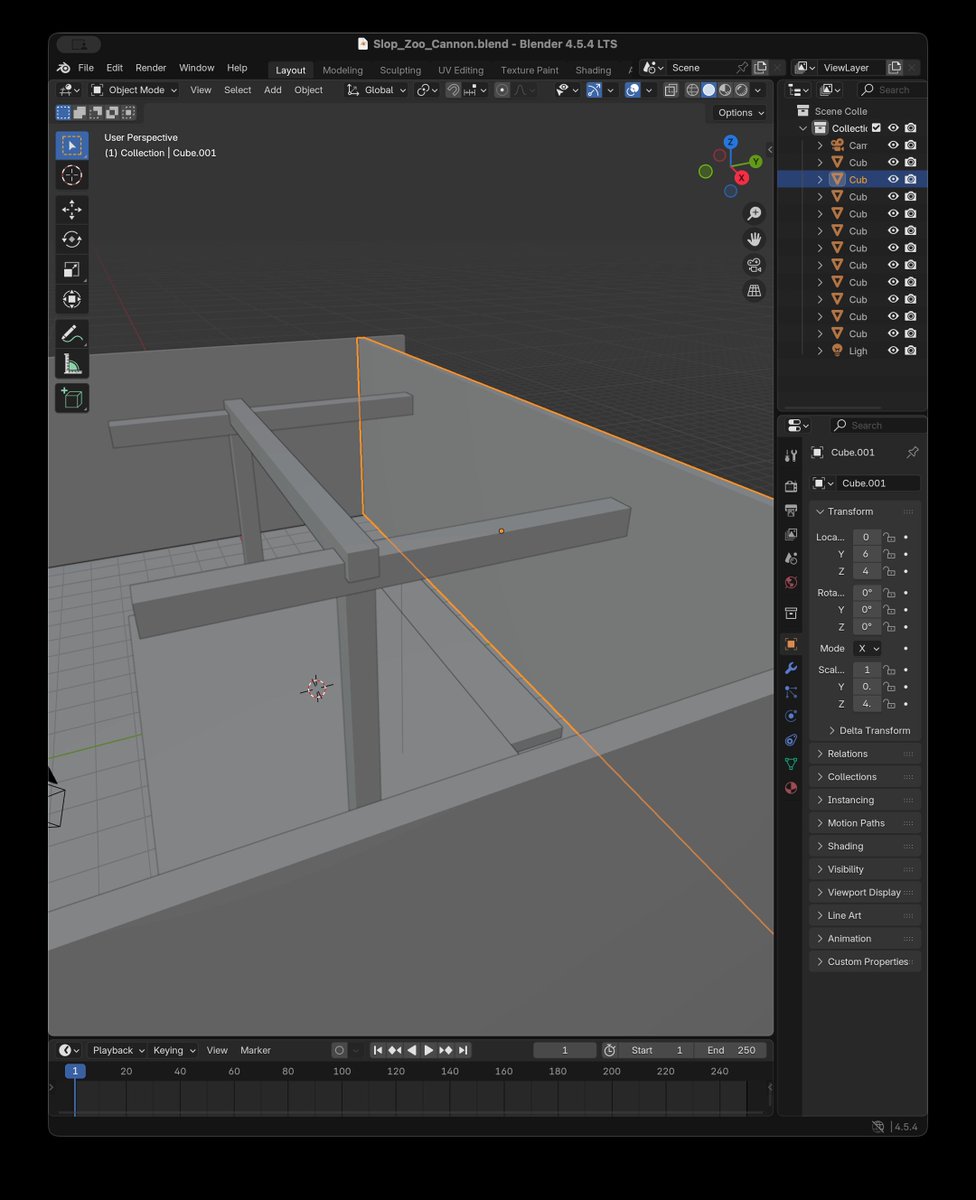
Task: Open the Render properties tab
Action: coord(791,486)
